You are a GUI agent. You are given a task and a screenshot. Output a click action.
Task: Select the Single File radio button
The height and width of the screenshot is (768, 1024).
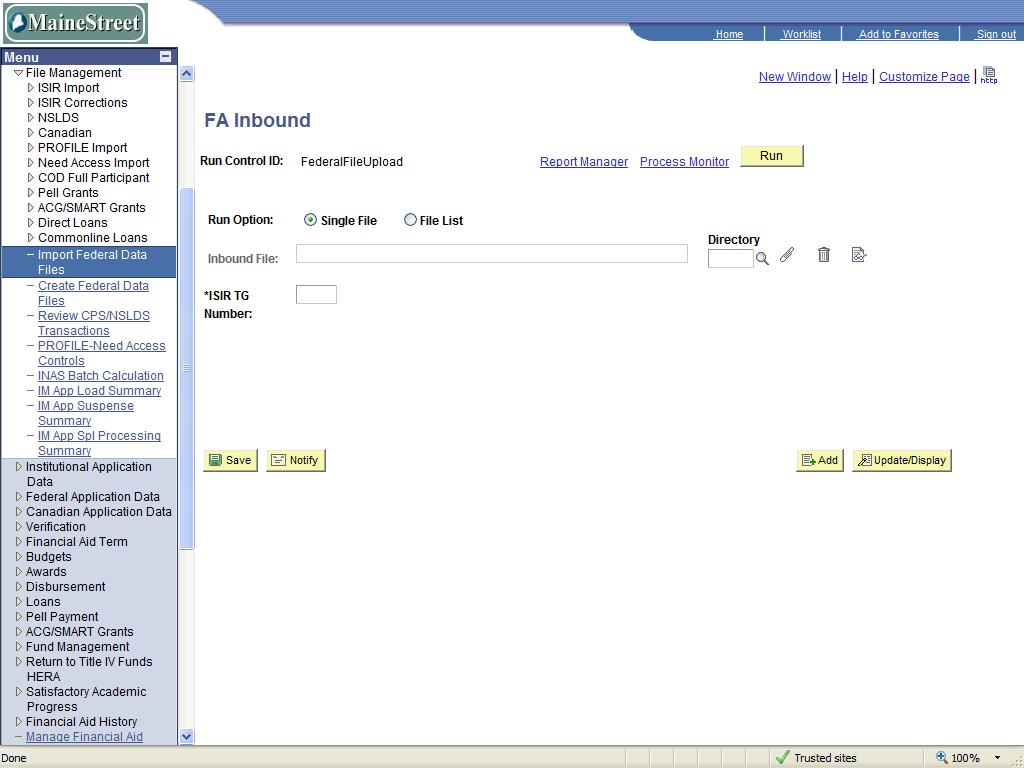(x=310, y=220)
